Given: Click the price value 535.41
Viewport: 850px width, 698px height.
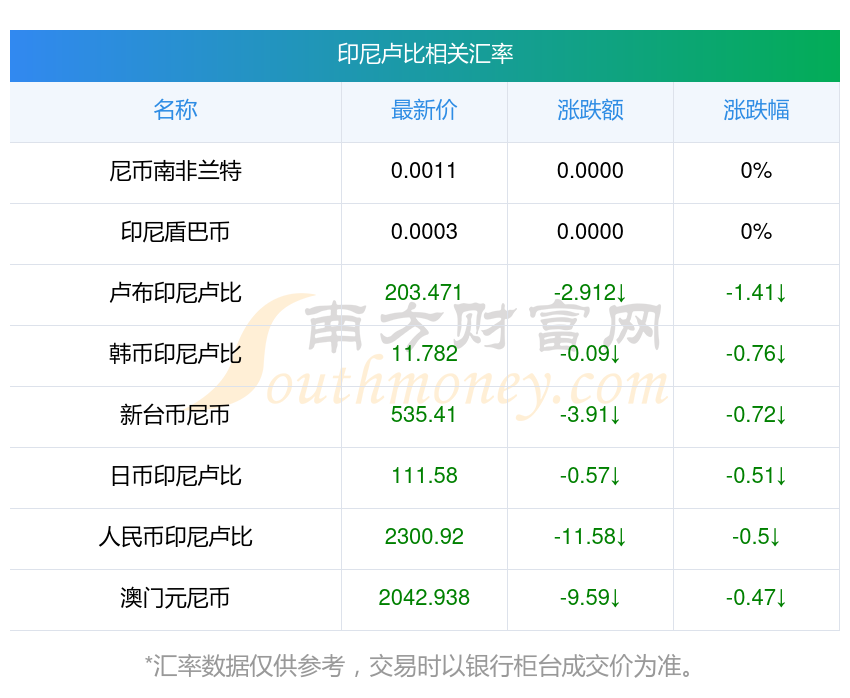Looking at the screenshot, I should pyautogui.click(x=423, y=415).
